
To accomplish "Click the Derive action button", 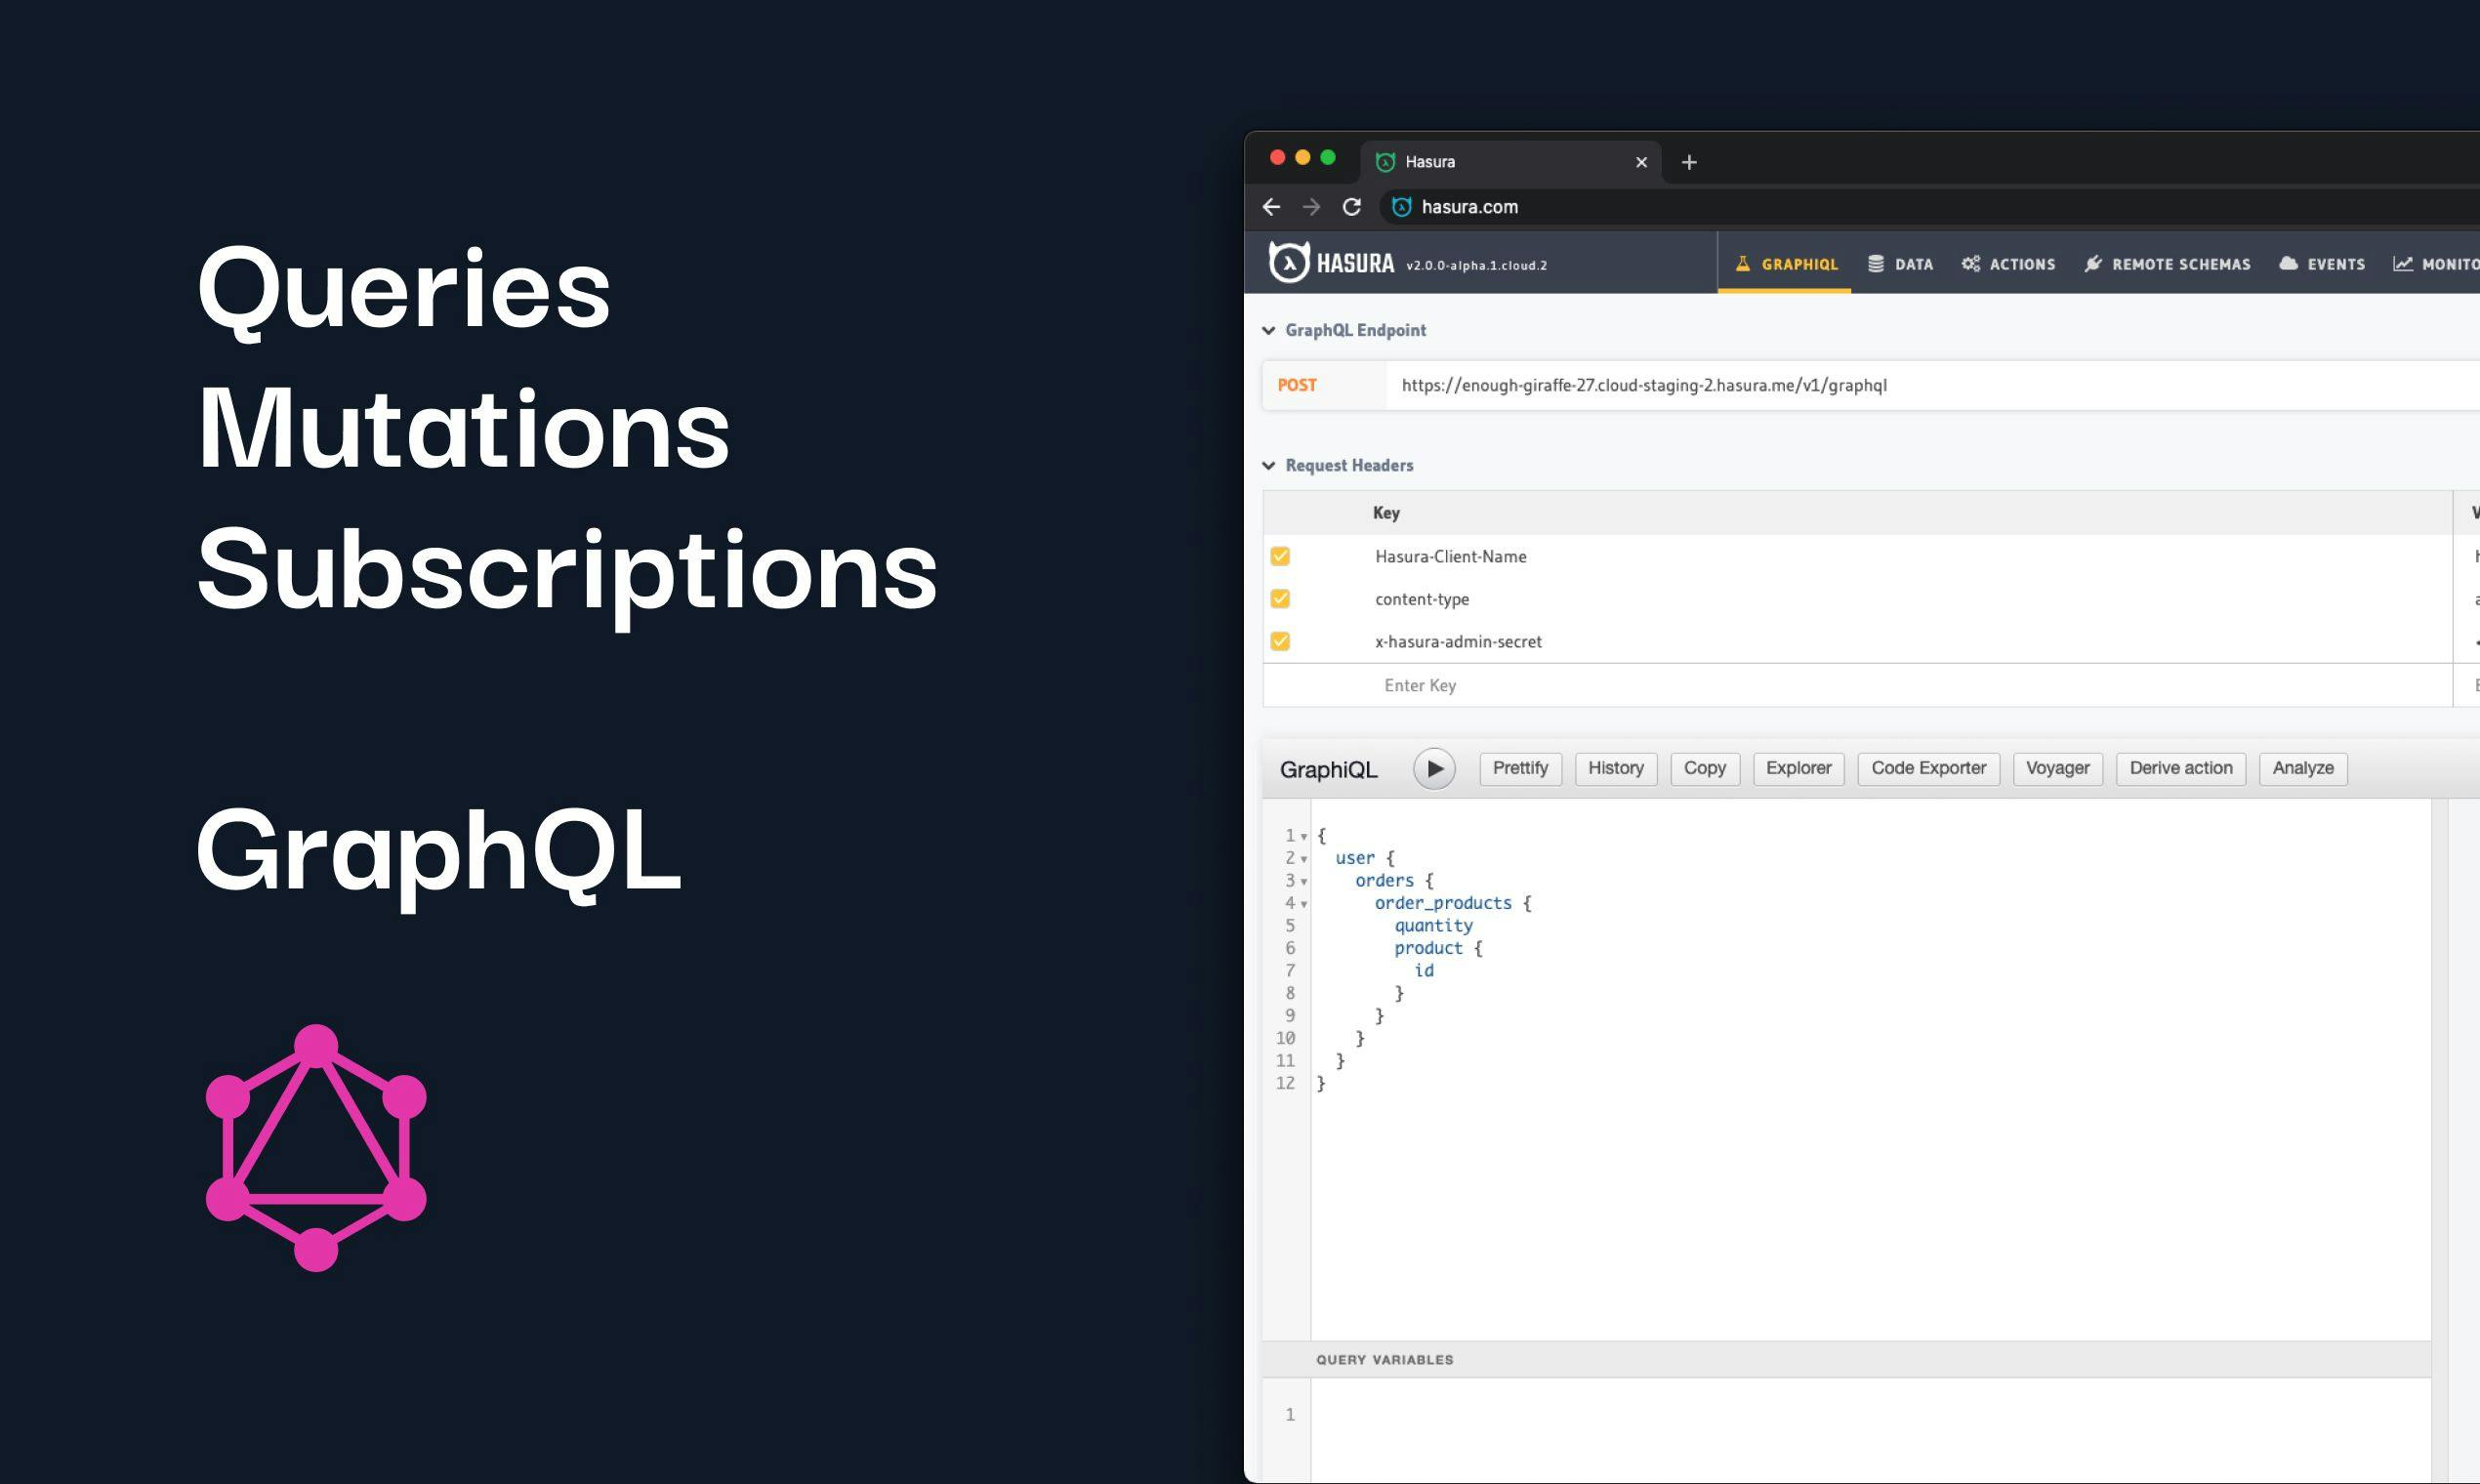I will pyautogui.click(x=2181, y=768).
